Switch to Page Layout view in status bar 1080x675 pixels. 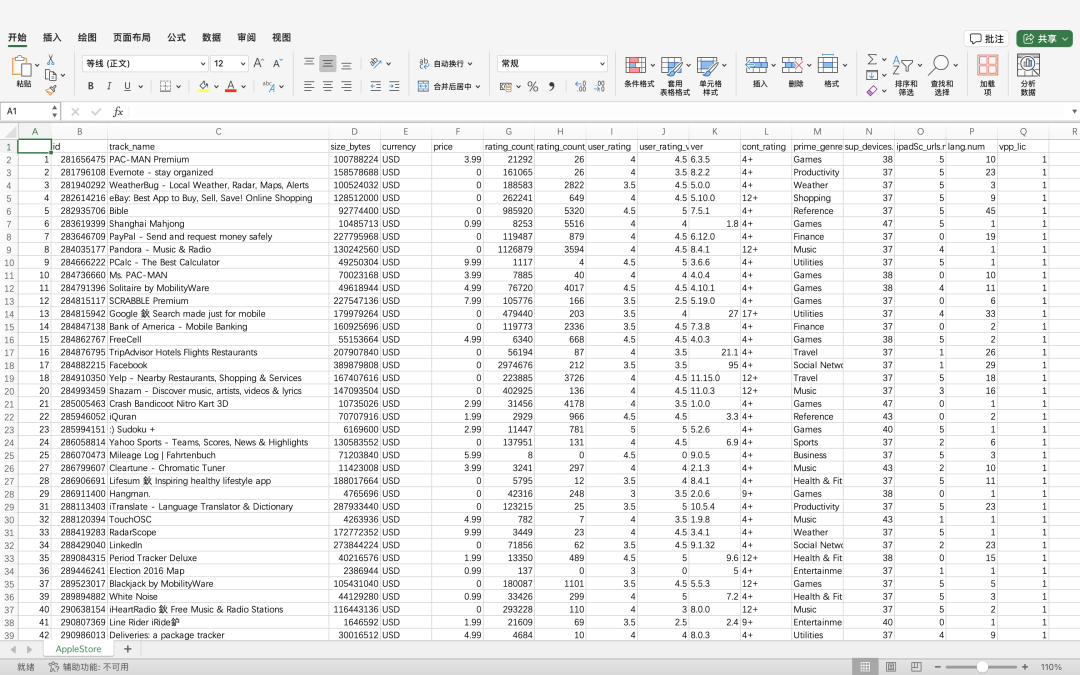891,667
